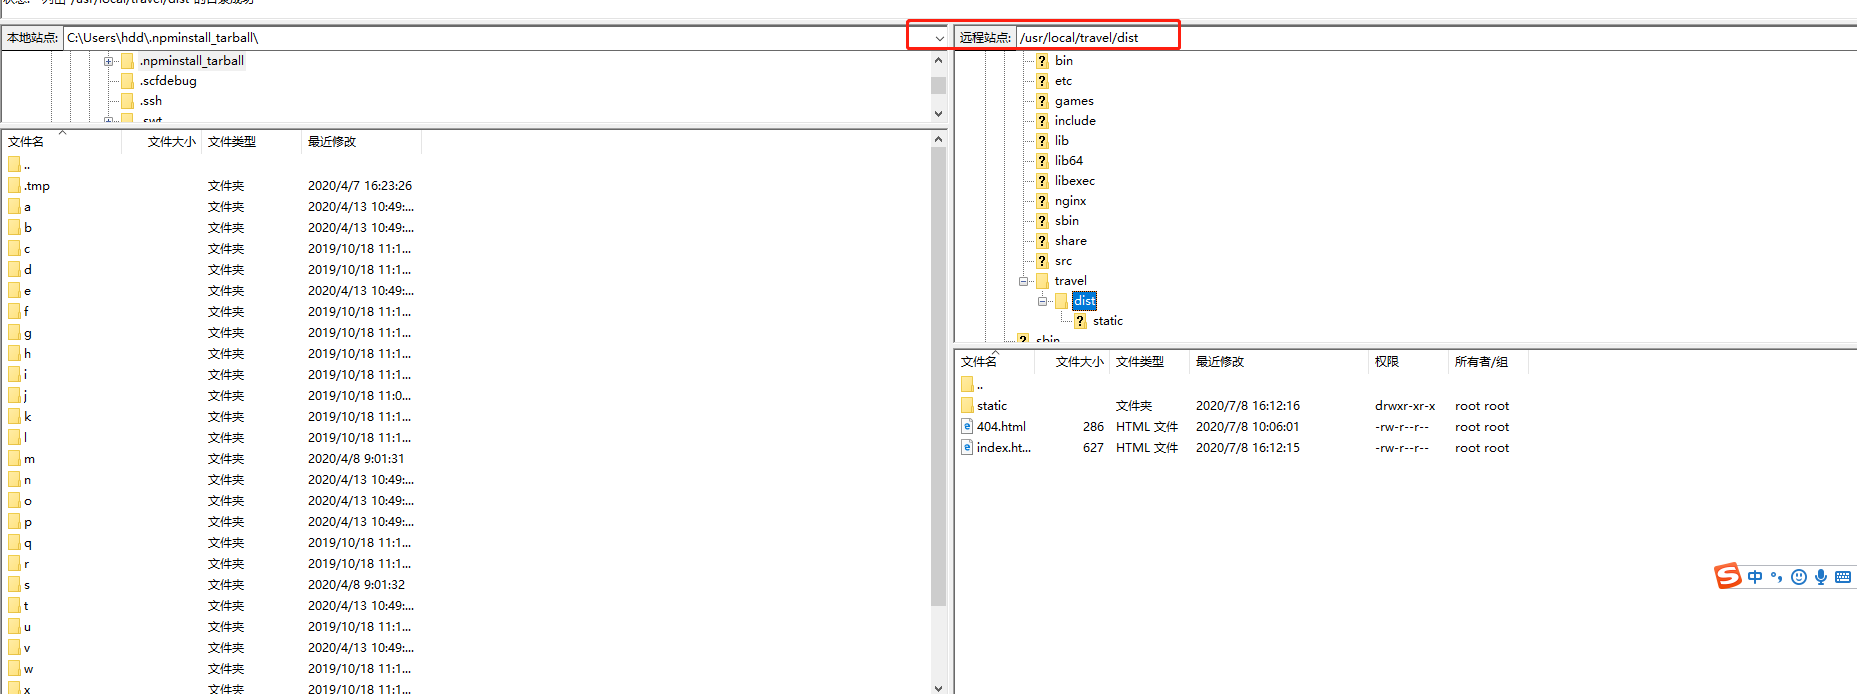Viewport: 1857px width, 694px height.
Task: Click the remote static folder icon in file list
Action: [x=967, y=405]
